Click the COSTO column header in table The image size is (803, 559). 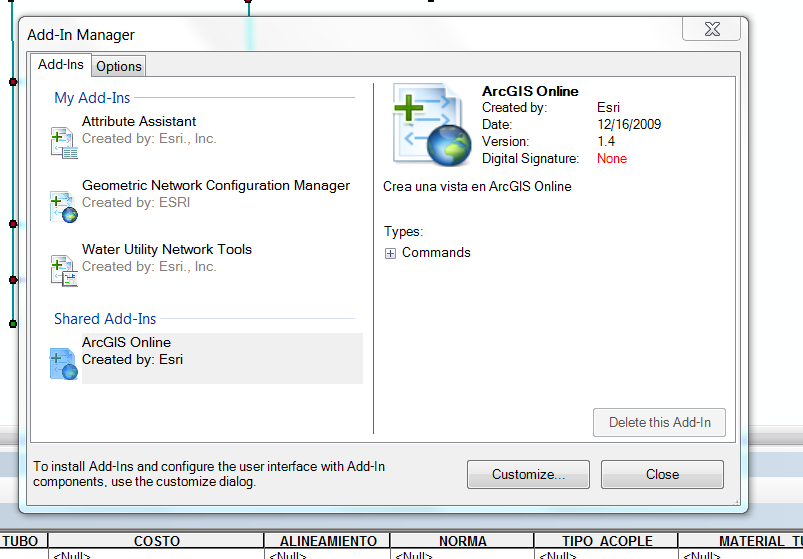(x=156, y=541)
